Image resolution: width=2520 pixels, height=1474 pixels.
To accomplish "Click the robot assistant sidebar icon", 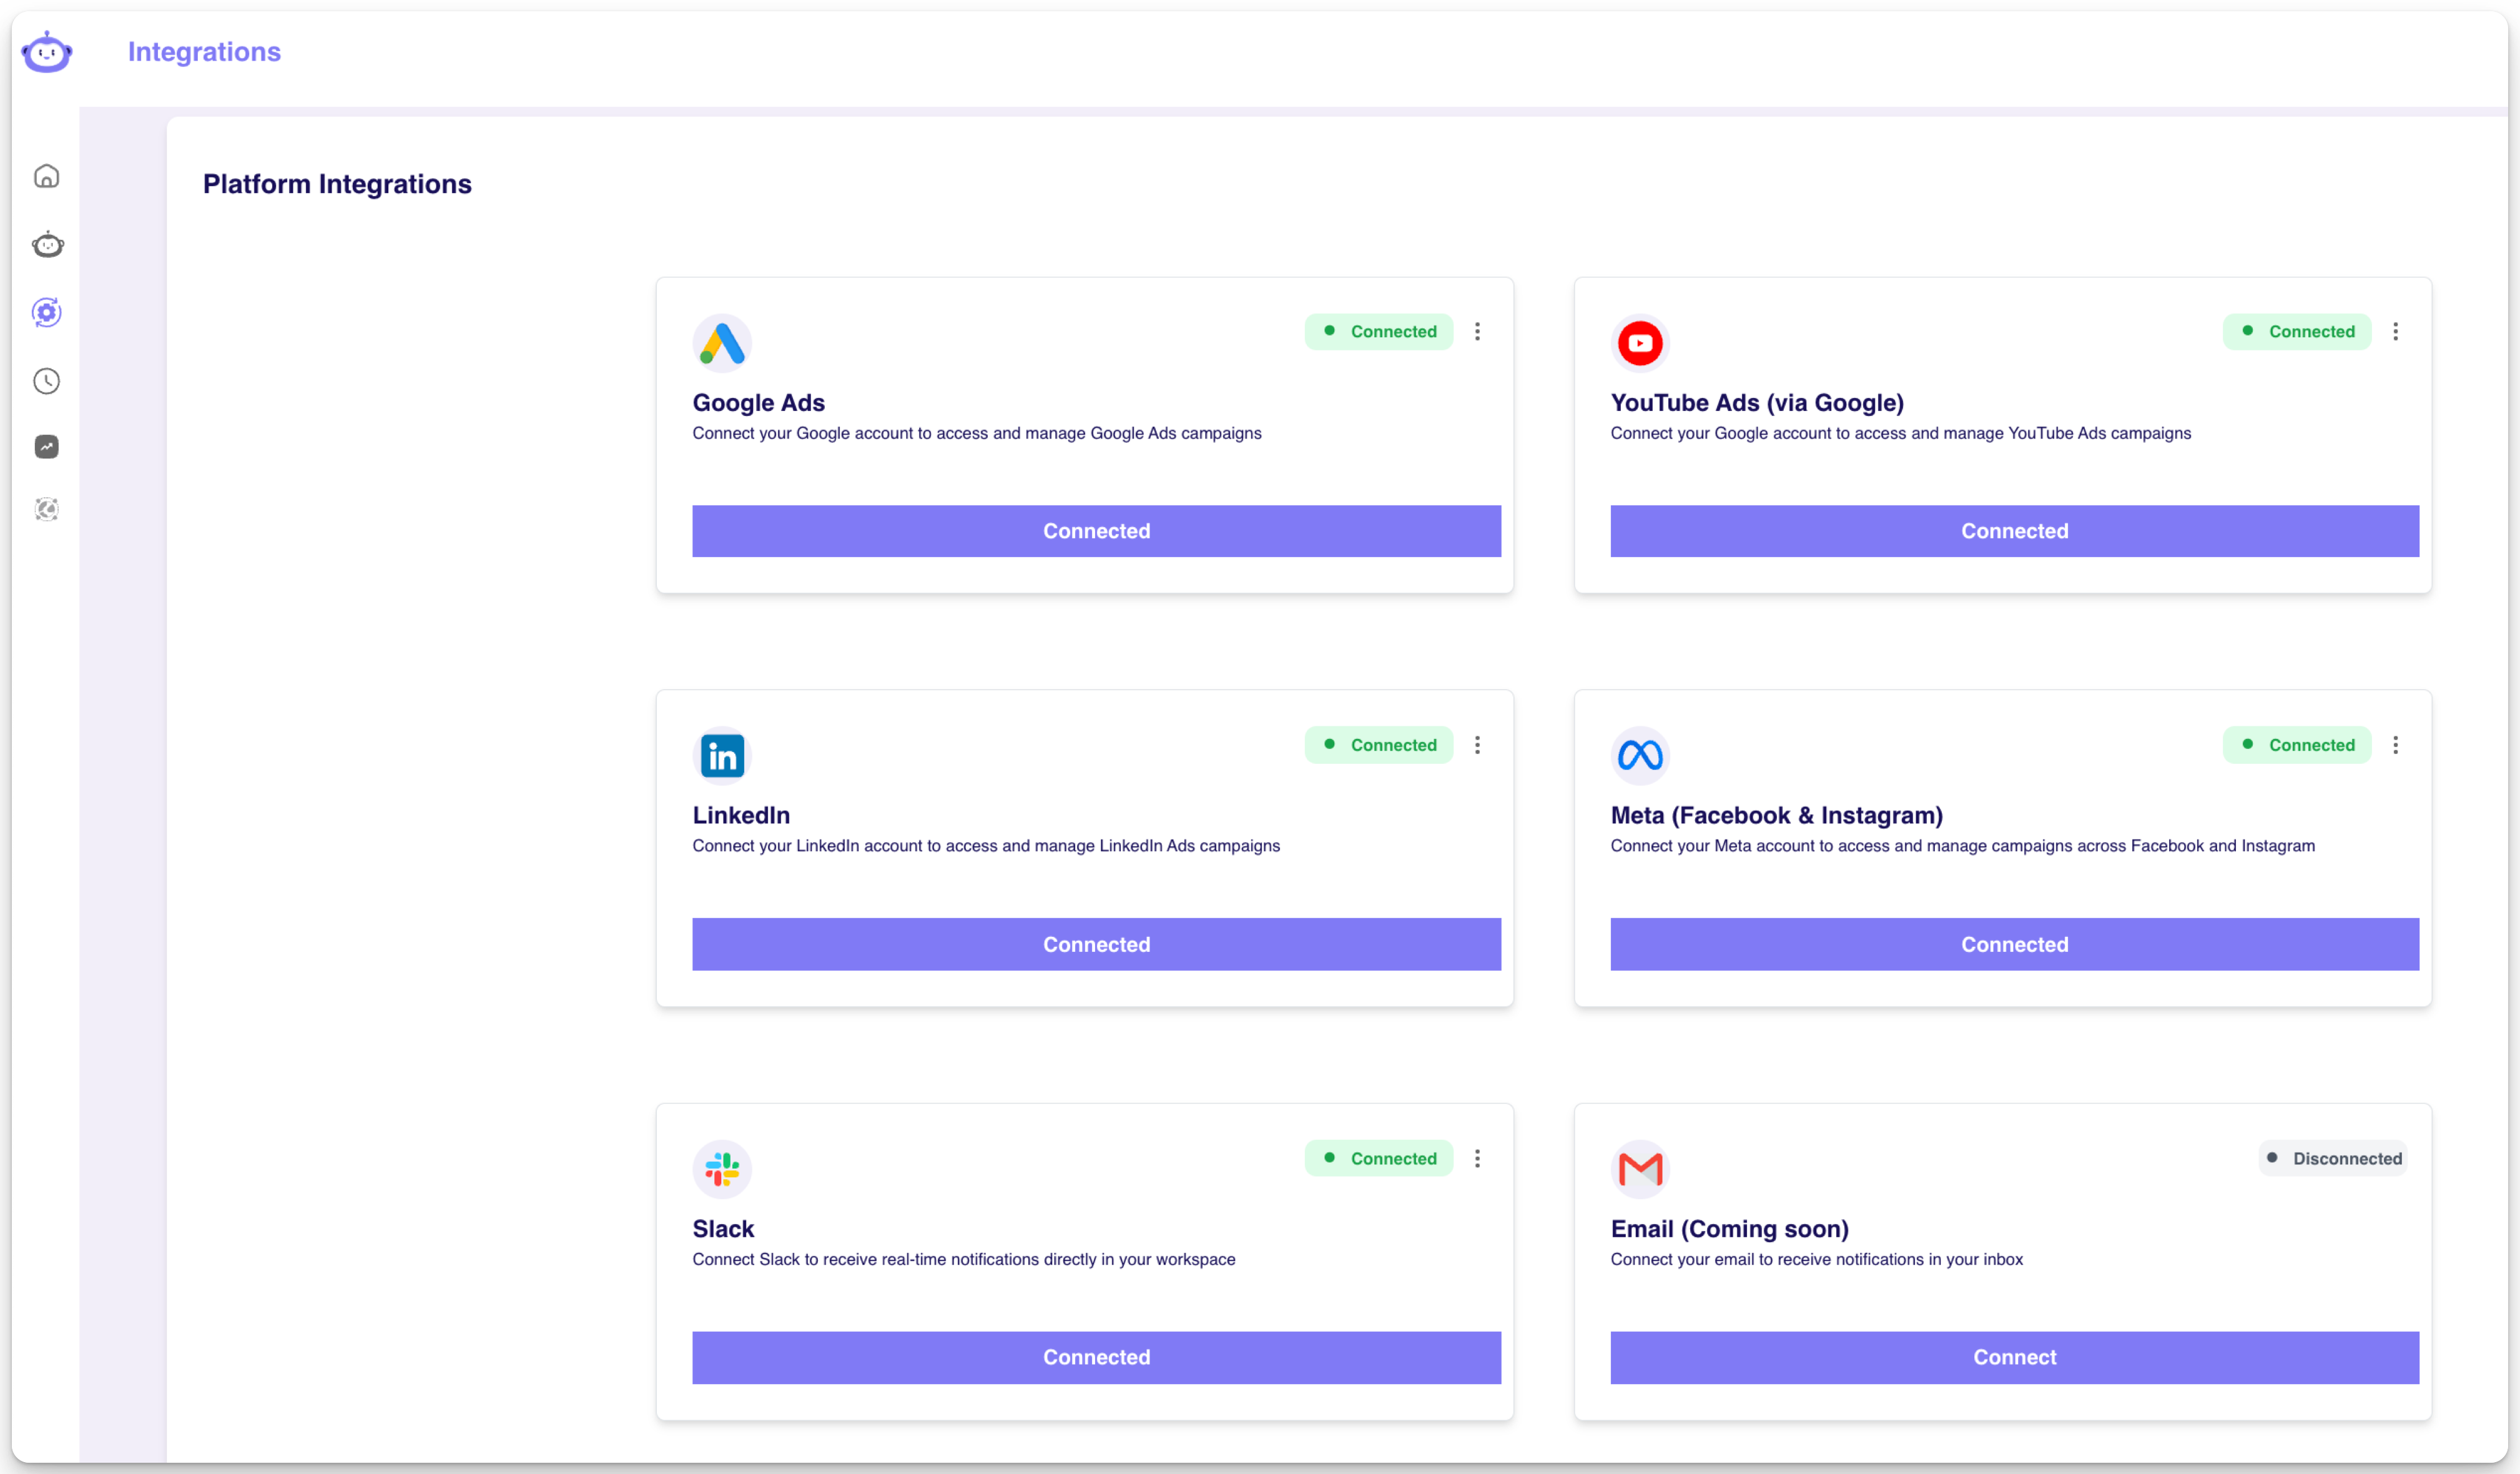I will click(x=47, y=245).
